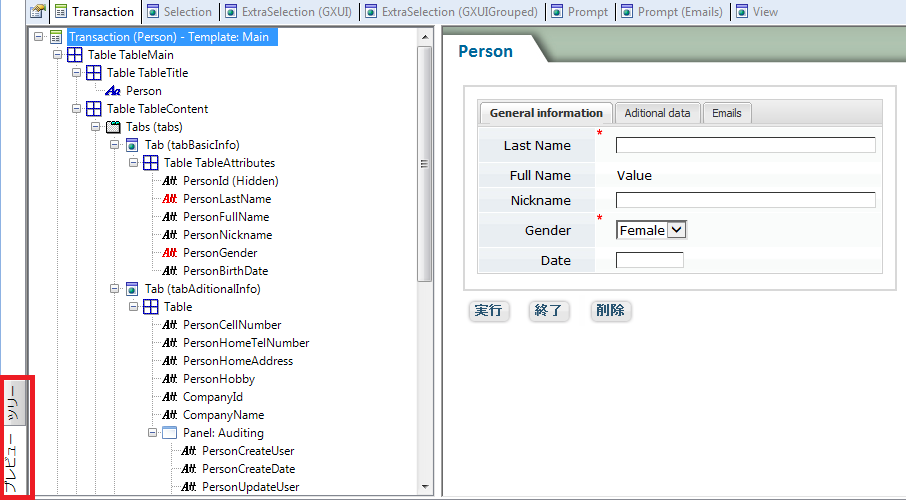Open the Gender dropdown list
The width and height of the screenshot is (906, 500).
(x=676, y=230)
